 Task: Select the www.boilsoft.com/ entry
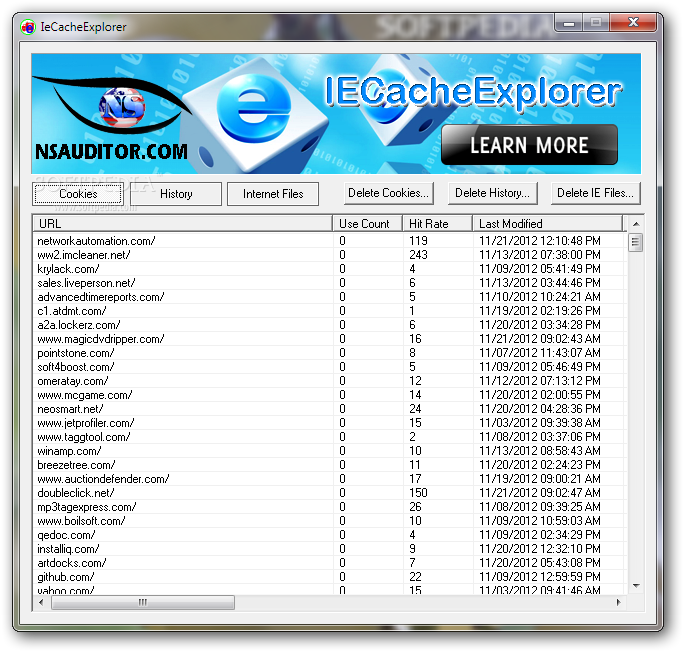330,521
